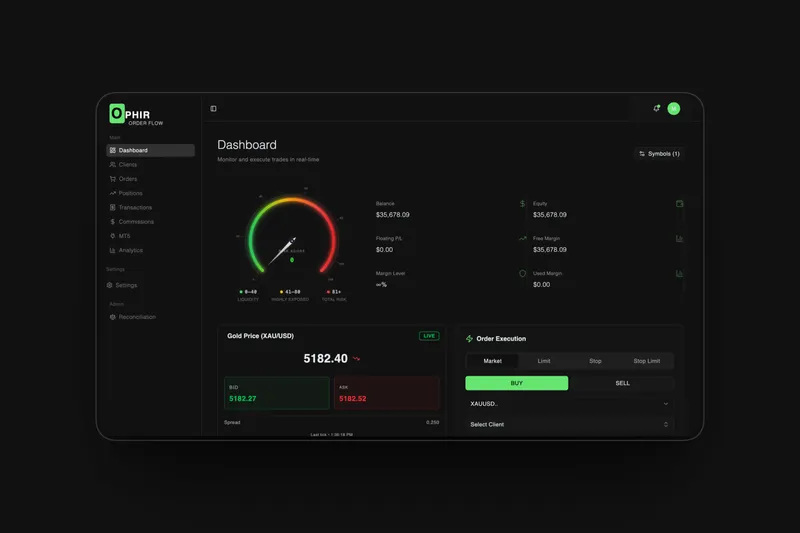Switch to the Stop Limit tab

point(647,361)
